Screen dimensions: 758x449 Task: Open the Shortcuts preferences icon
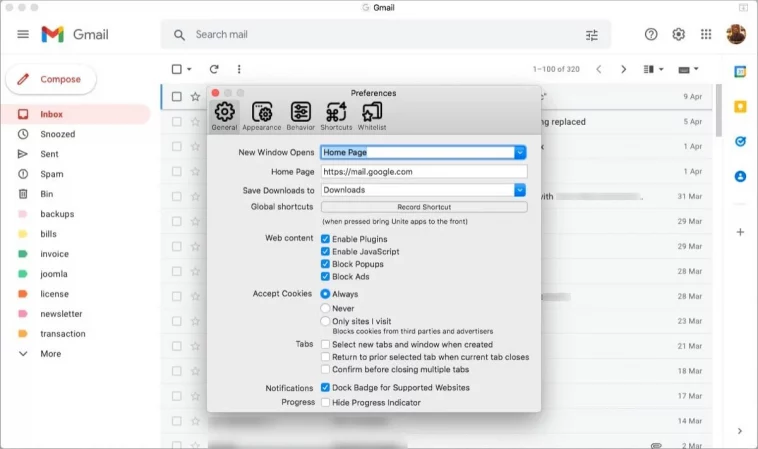coord(336,116)
